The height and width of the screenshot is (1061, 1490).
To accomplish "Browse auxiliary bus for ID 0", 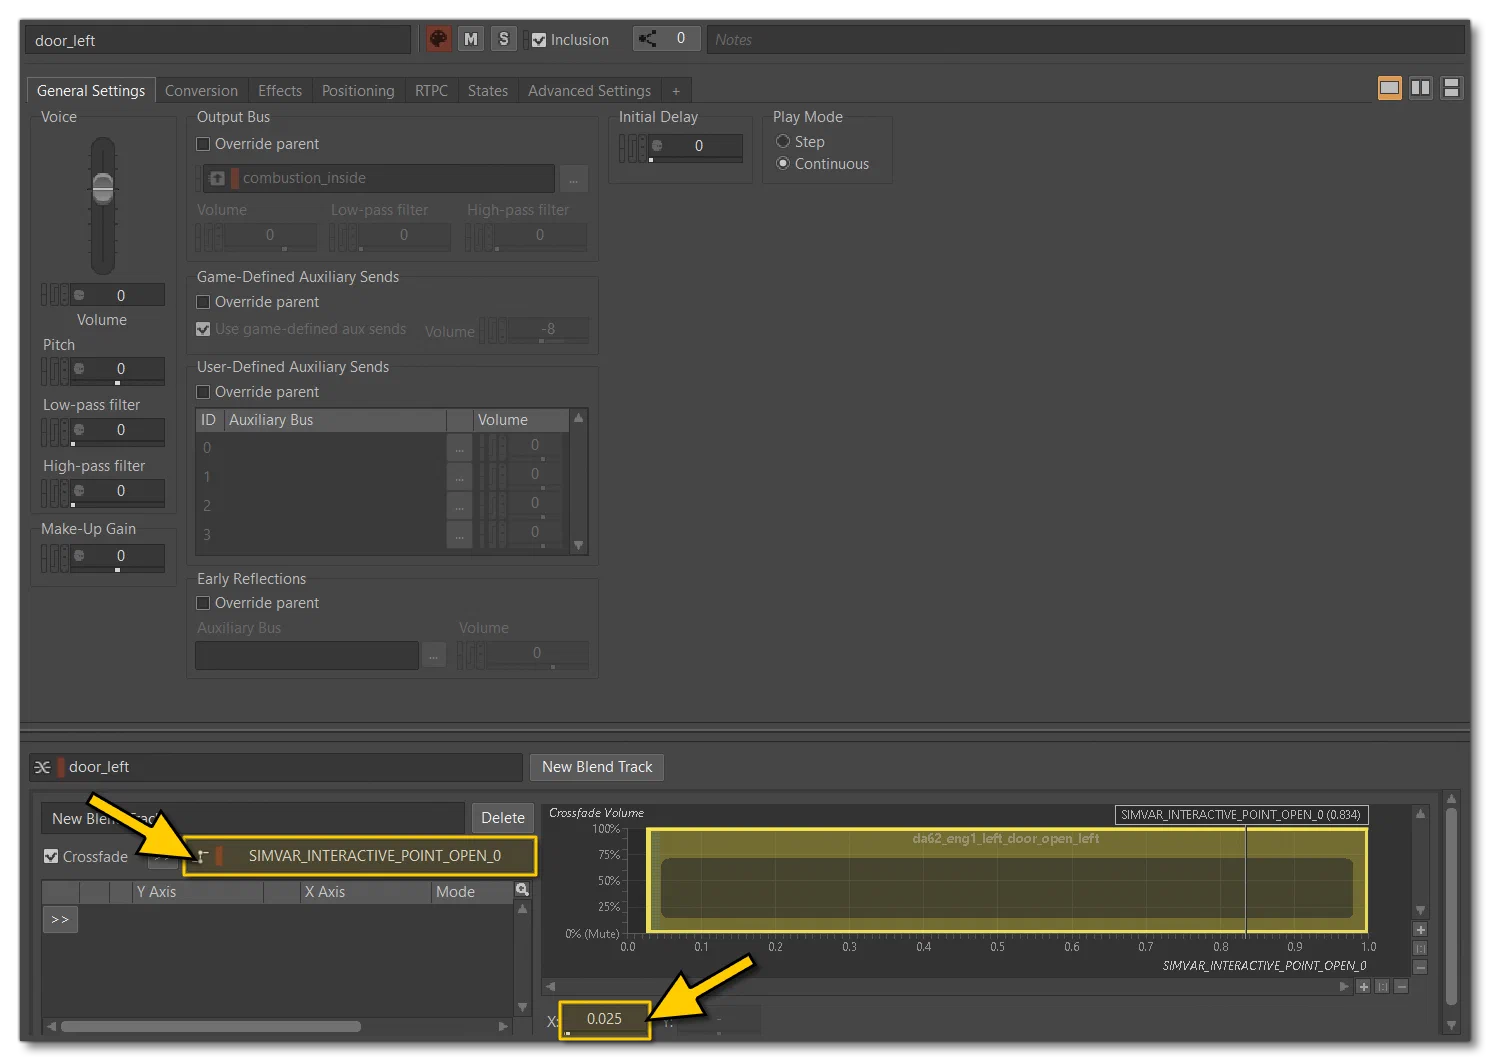I will (459, 448).
